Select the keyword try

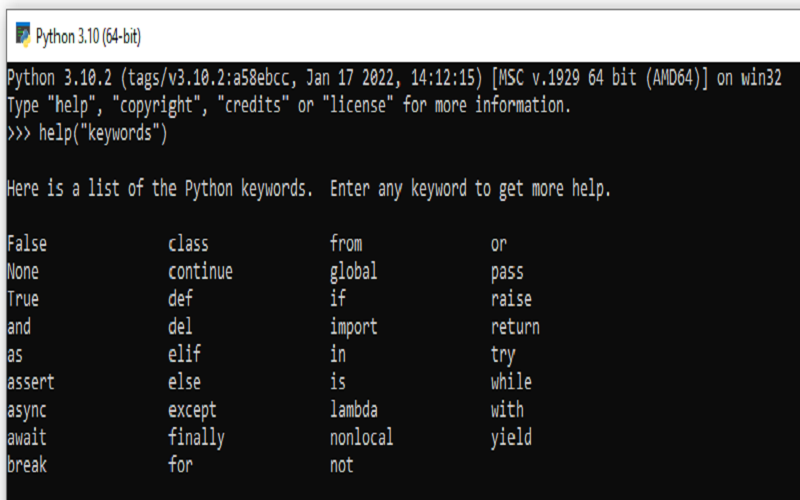tap(503, 356)
